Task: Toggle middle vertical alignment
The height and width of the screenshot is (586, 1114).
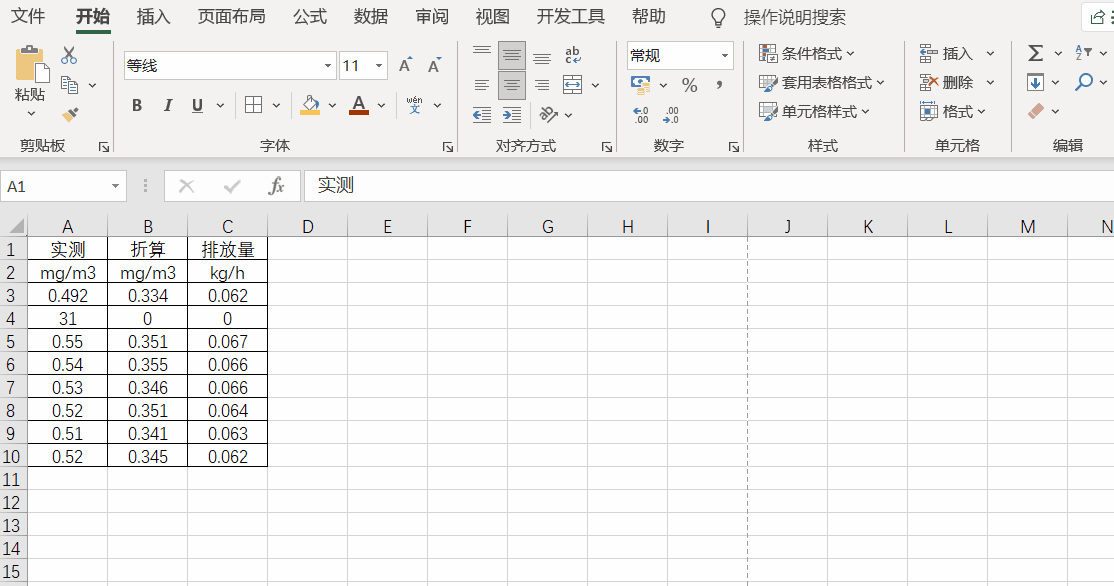Action: [512, 55]
